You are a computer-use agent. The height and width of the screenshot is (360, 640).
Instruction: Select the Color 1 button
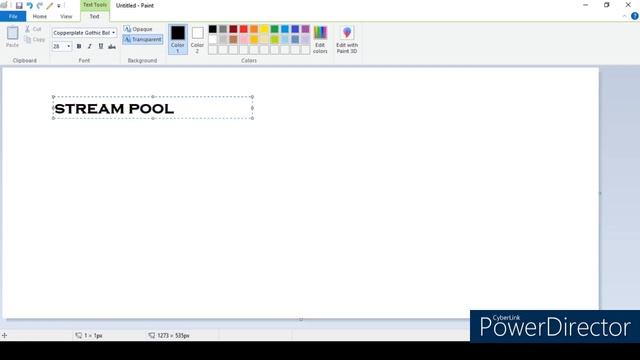coord(178,39)
